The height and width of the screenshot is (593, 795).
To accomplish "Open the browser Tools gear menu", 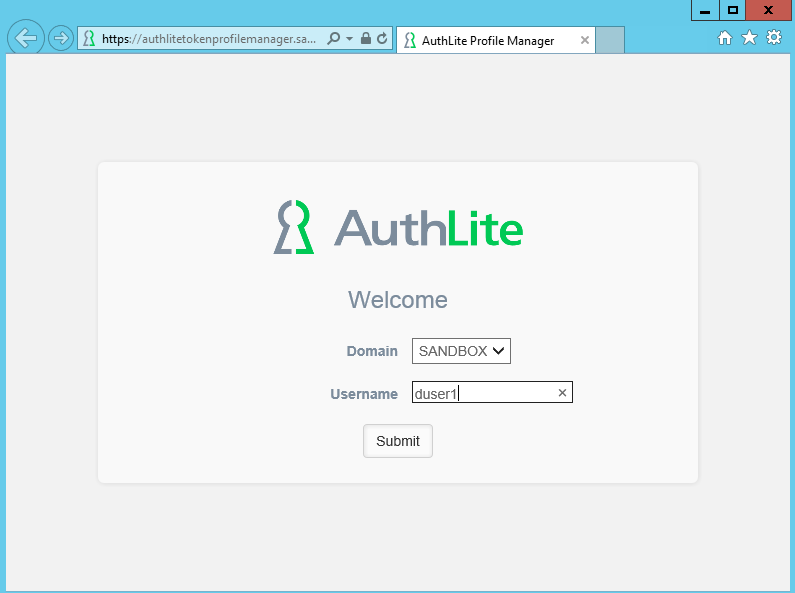I will (774, 38).
